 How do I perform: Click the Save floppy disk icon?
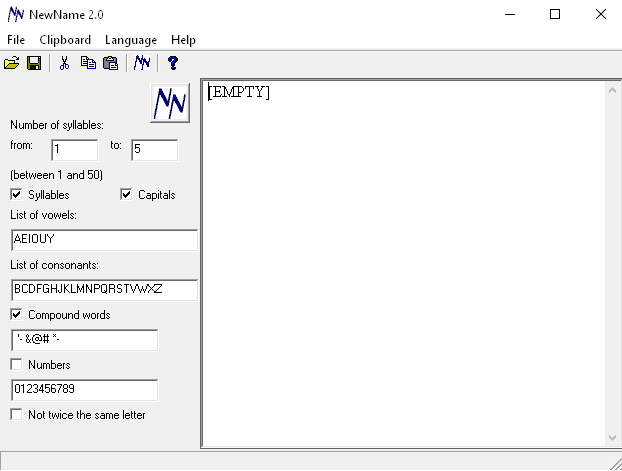point(34,63)
